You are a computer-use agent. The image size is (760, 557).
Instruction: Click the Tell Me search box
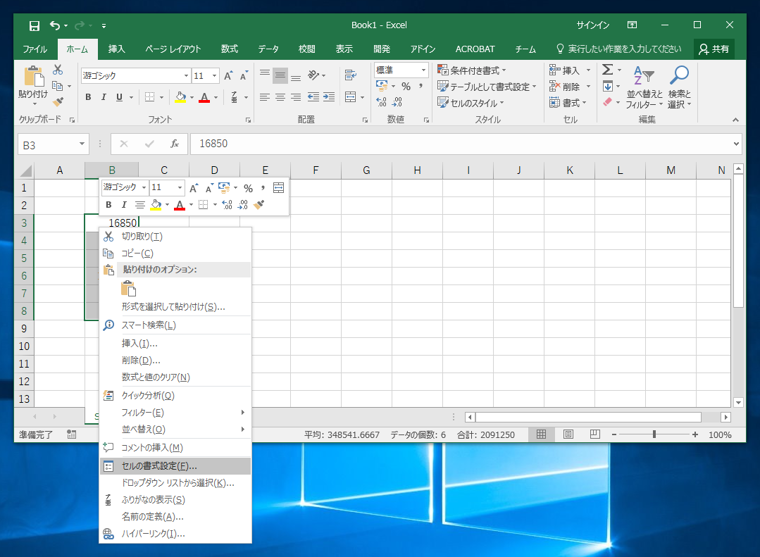(x=619, y=49)
